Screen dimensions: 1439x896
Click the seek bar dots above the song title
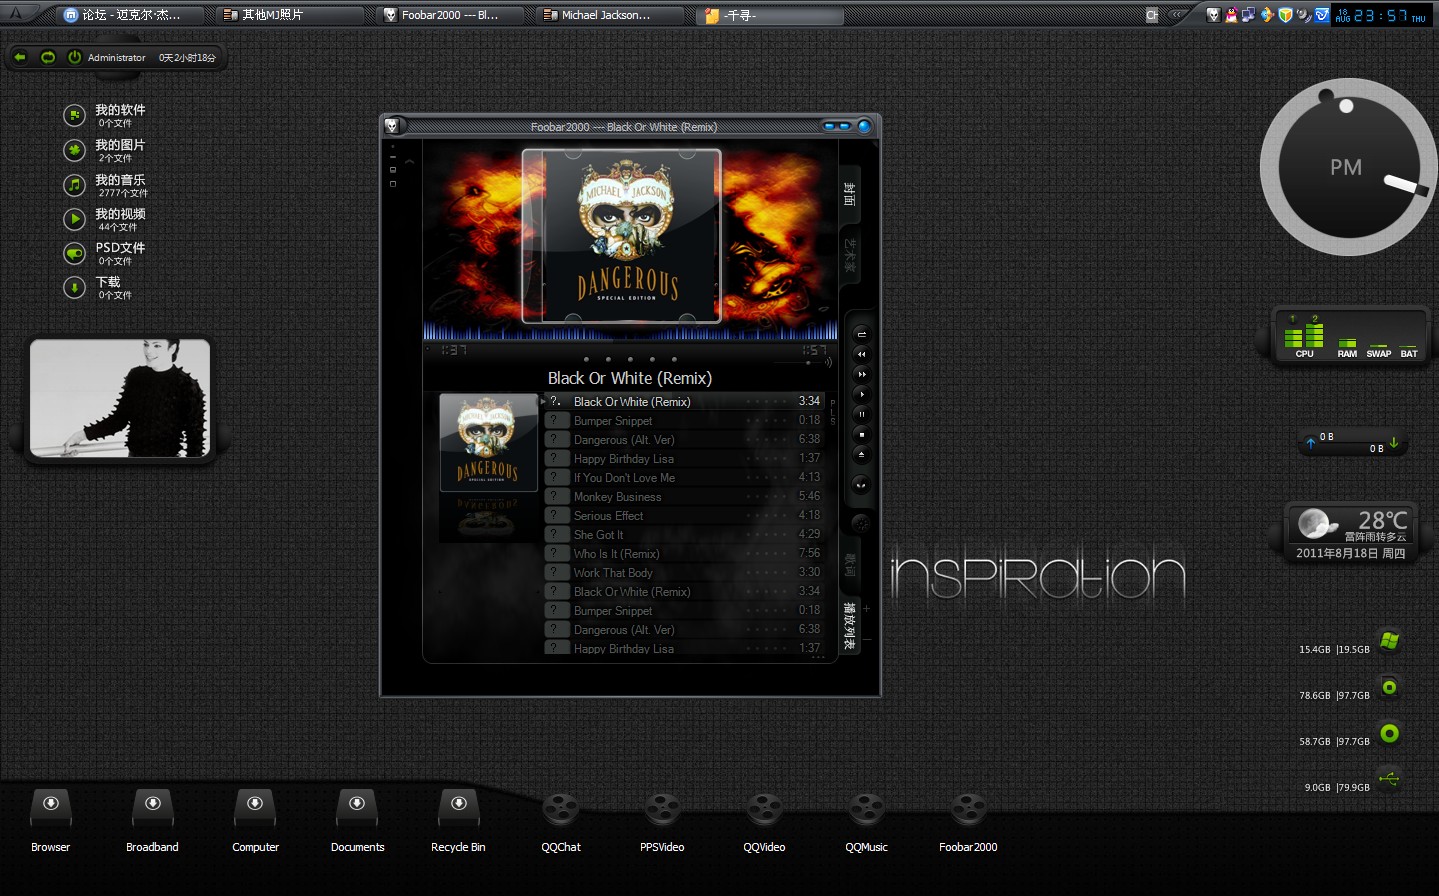click(x=630, y=359)
